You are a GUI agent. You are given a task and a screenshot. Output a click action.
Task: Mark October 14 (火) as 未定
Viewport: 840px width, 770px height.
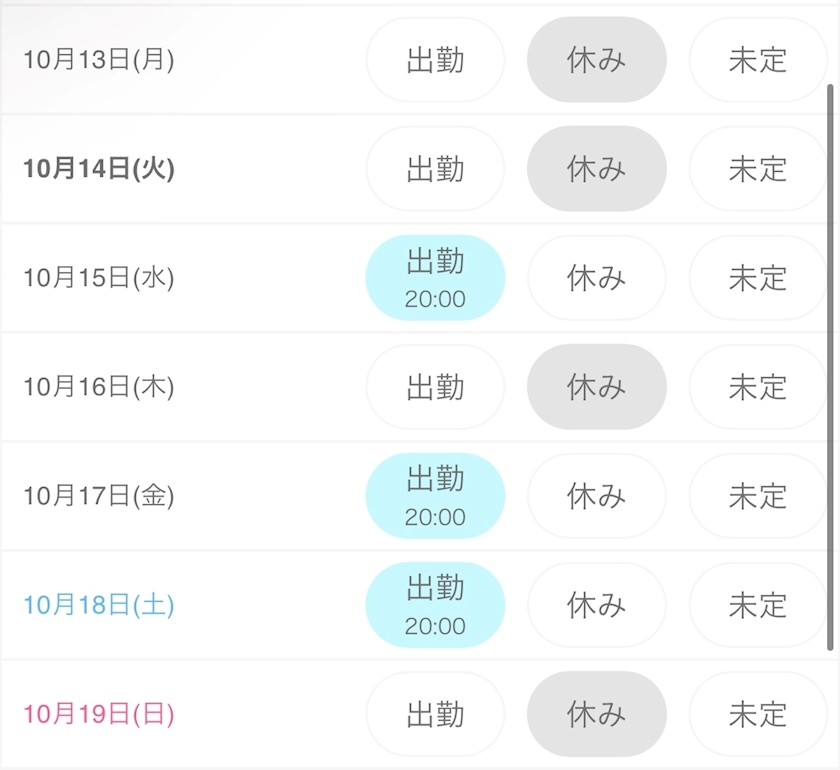pyautogui.click(x=757, y=169)
